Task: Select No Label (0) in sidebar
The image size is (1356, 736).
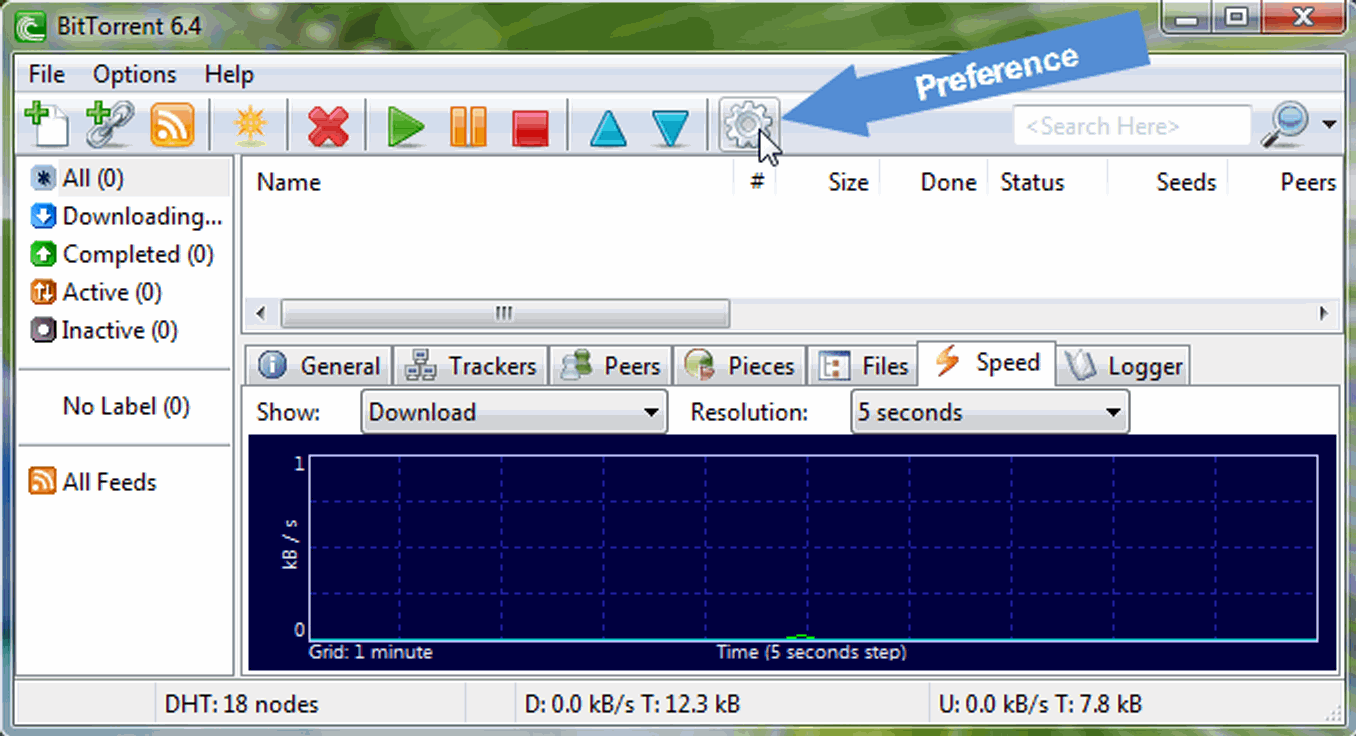Action: (125, 406)
